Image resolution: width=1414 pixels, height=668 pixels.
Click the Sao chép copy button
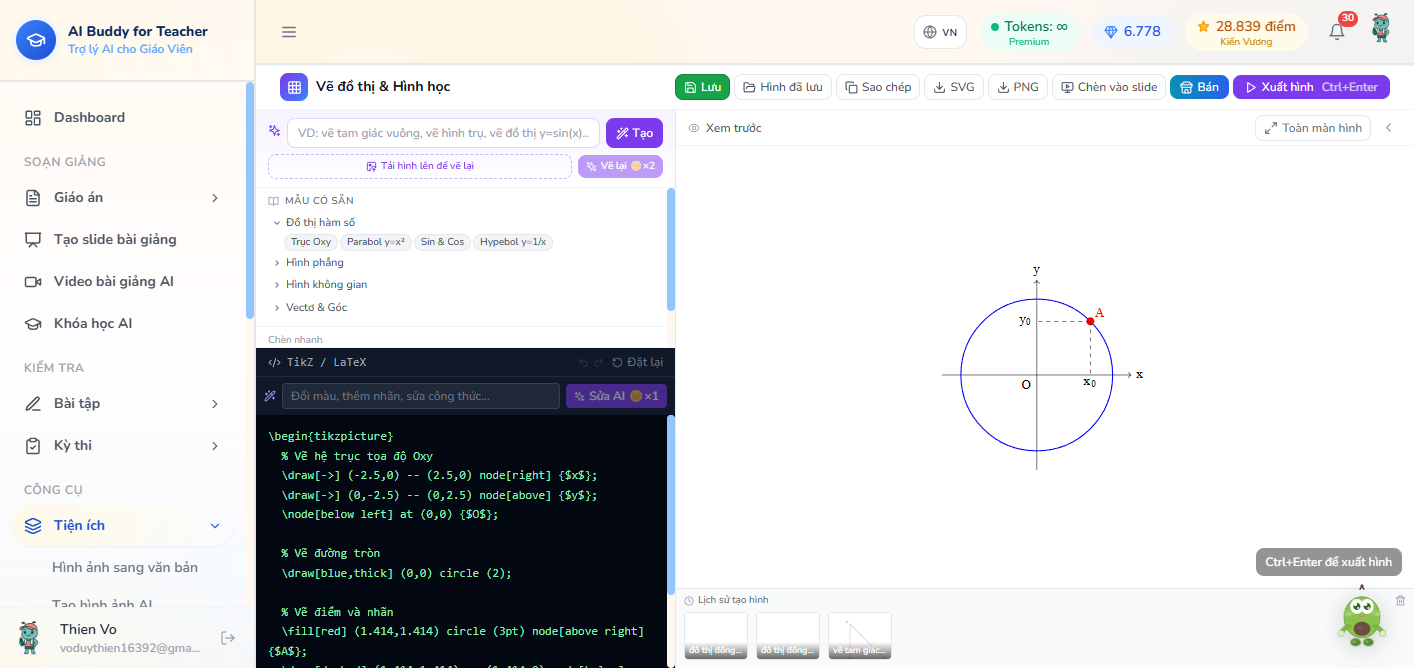(x=877, y=87)
